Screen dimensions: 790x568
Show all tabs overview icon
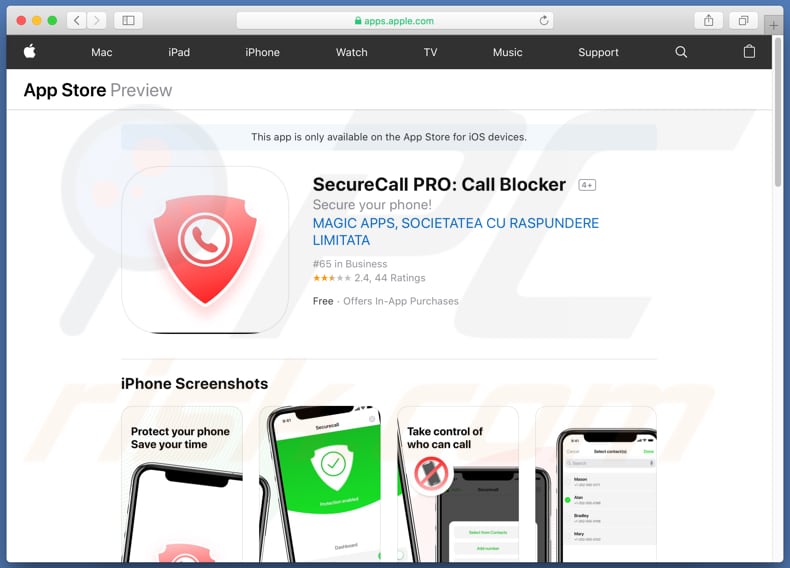click(x=743, y=21)
